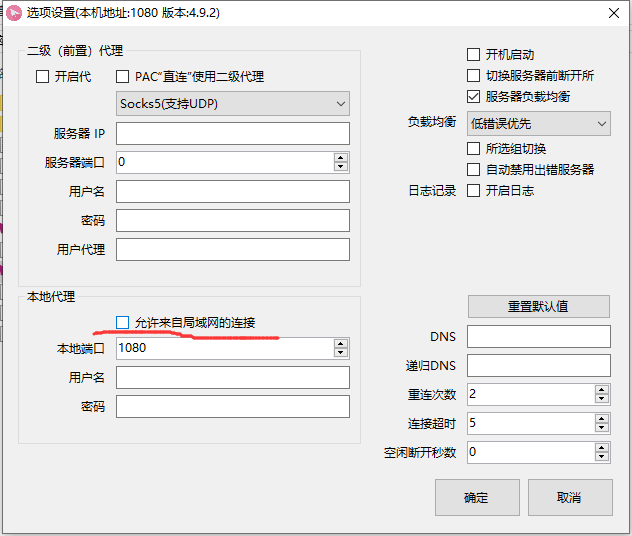Confirm settings with 确定 button
Viewport: 632px width, 536px height.
(477, 497)
